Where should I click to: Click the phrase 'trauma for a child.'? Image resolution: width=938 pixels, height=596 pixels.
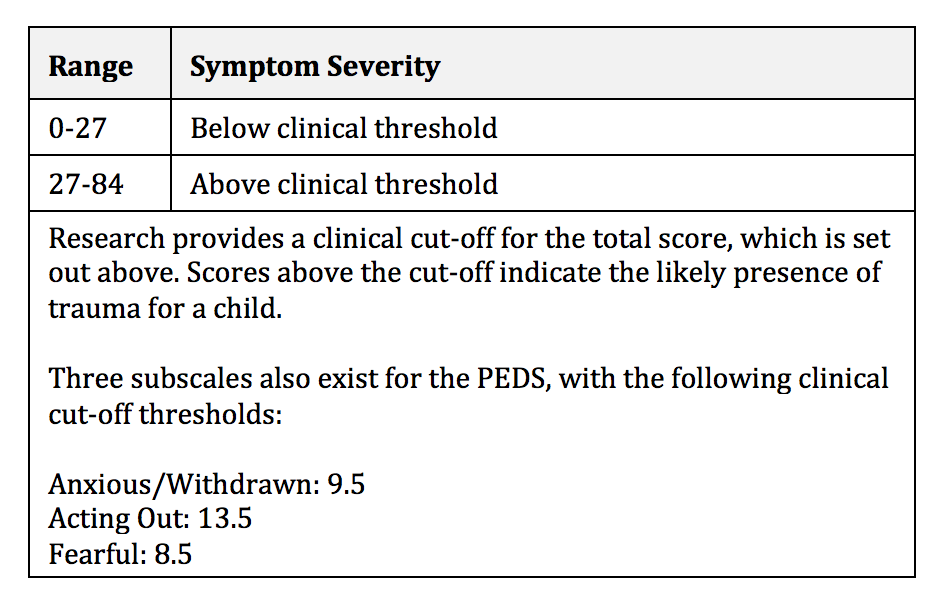[165, 309]
